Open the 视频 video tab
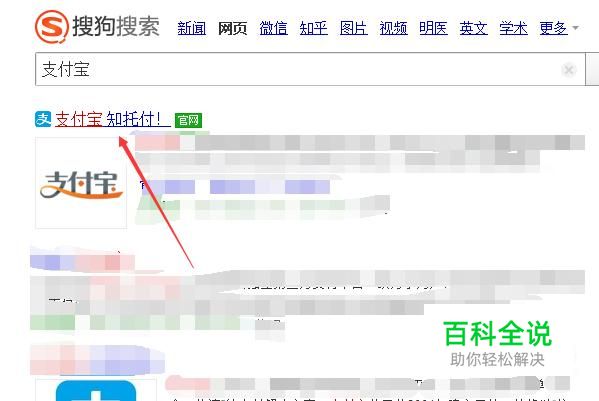Viewport: 599px width, 401px height. click(393, 28)
